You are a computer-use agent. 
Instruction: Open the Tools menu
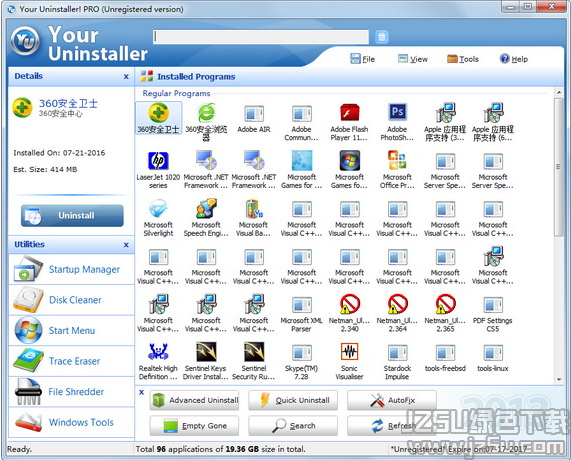[x=462, y=59]
